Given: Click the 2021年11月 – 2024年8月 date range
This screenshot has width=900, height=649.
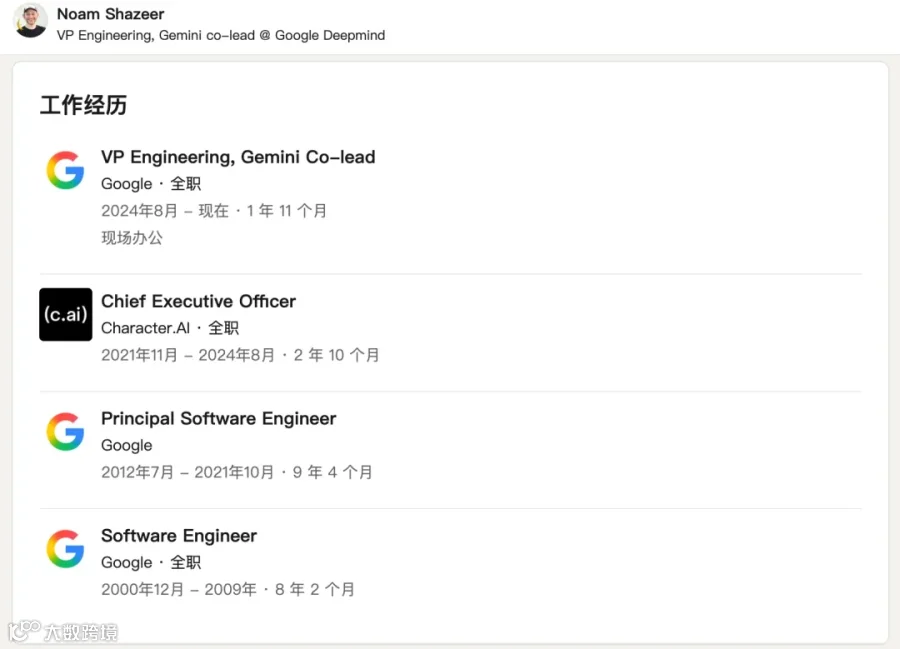Looking at the screenshot, I should [x=188, y=355].
